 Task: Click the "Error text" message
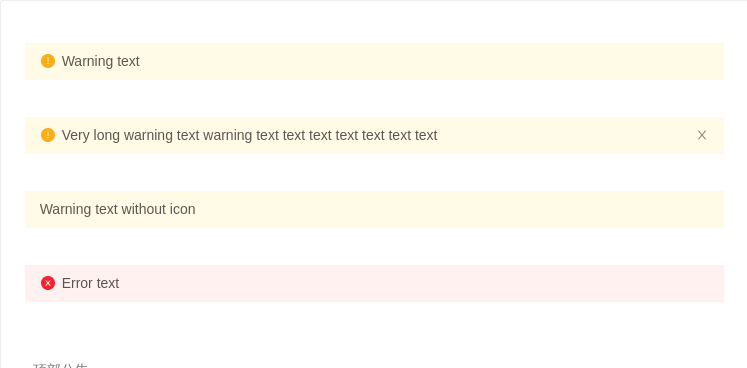pos(91,283)
